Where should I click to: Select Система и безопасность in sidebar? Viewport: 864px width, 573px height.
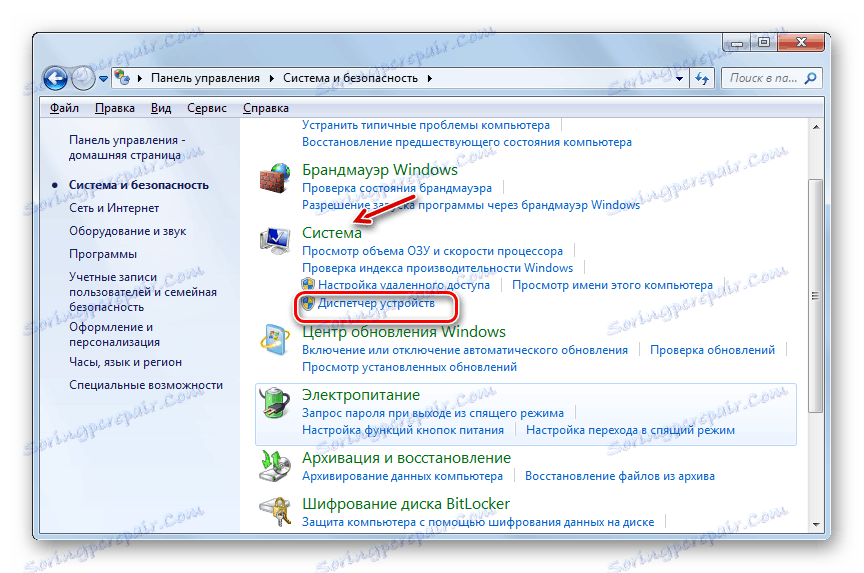[x=139, y=185]
